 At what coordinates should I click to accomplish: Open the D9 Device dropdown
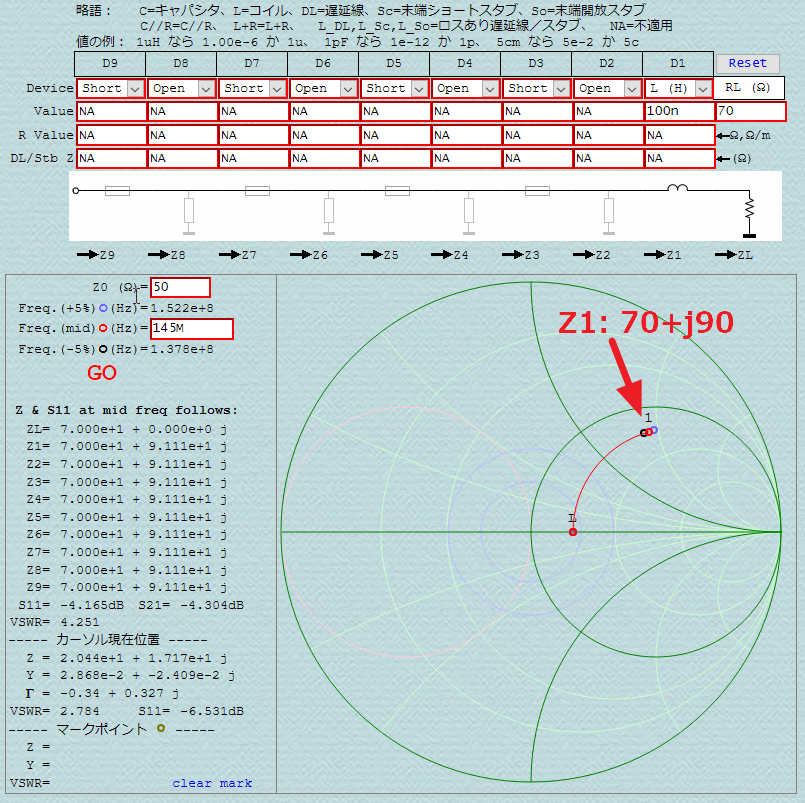pyautogui.click(x=110, y=88)
